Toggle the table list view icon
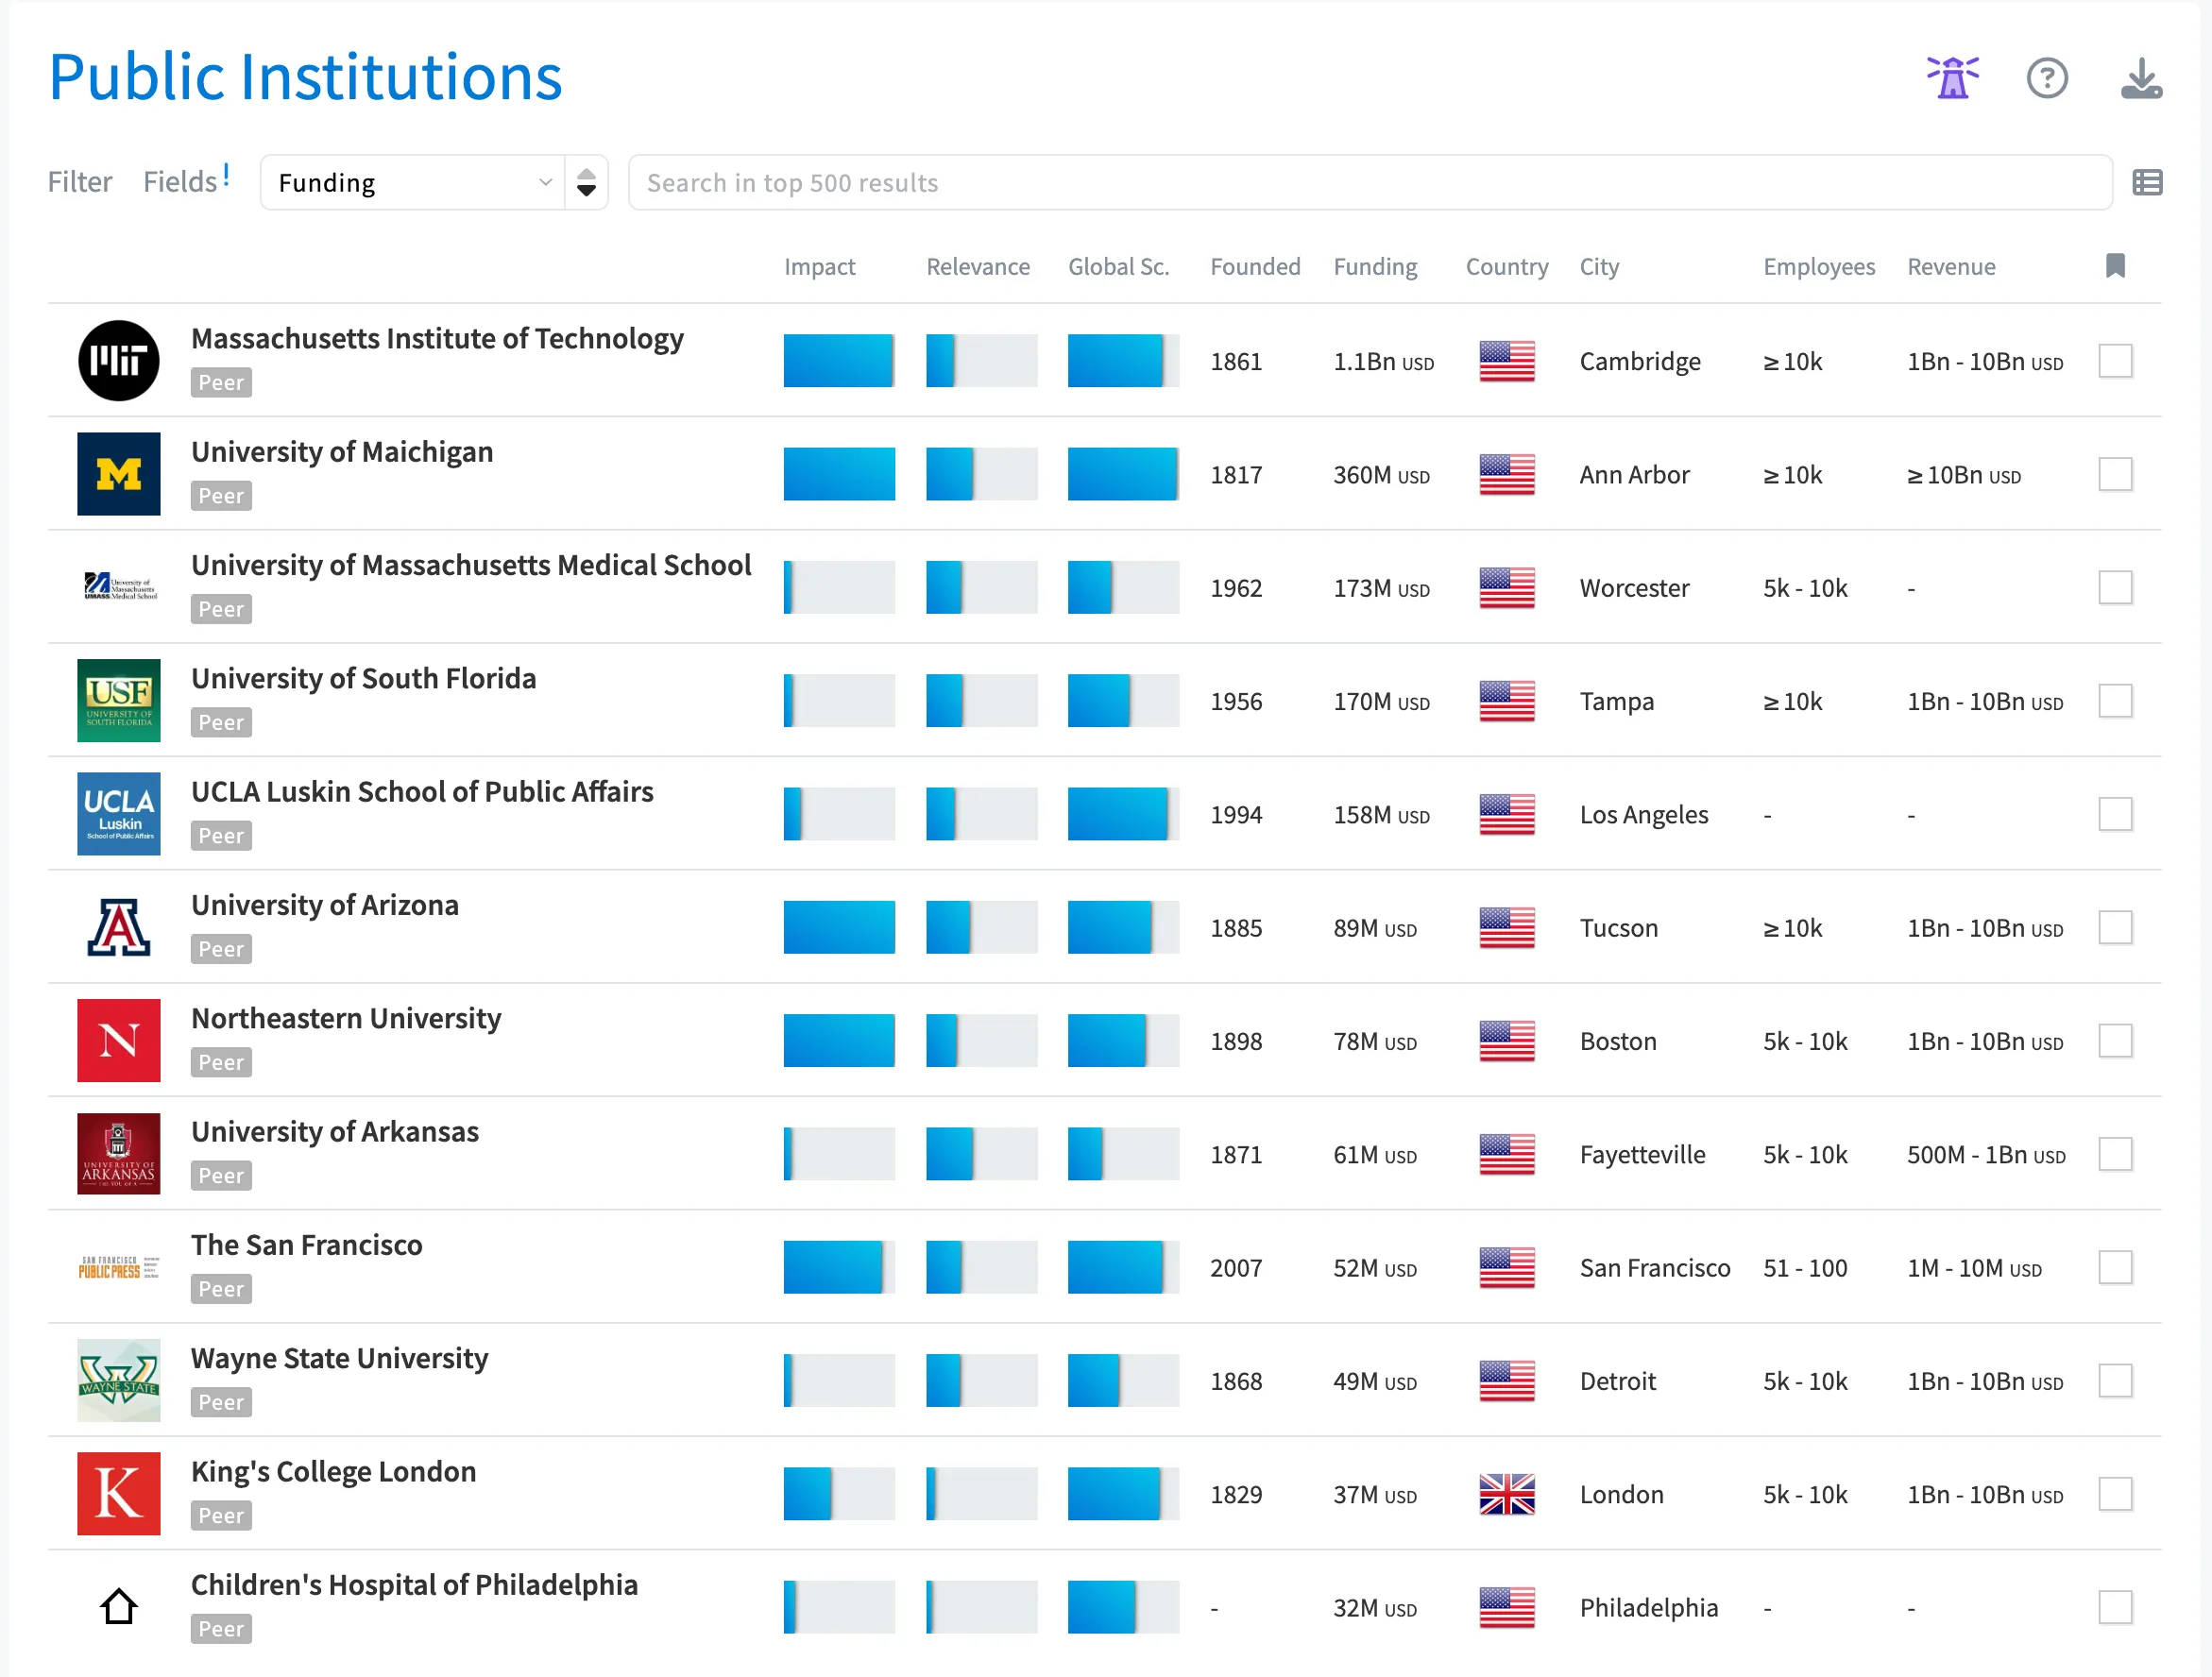This screenshot has width=2212, height=1677. tap(2146, 182)
